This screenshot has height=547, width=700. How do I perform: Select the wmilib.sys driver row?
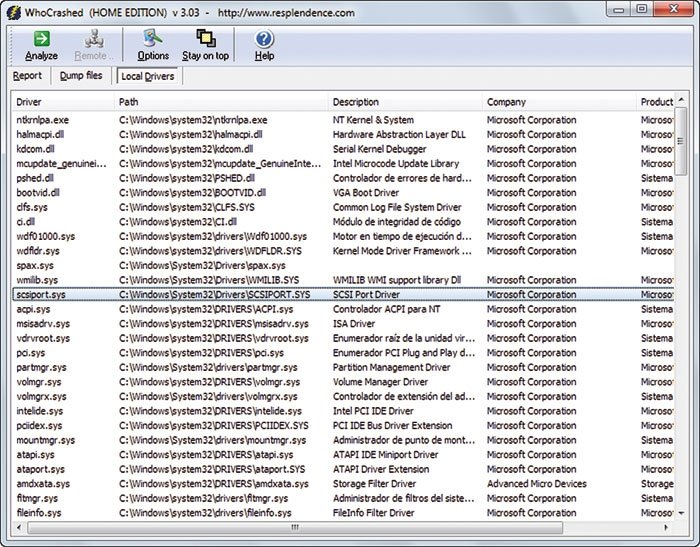click(x=343, y=280)
